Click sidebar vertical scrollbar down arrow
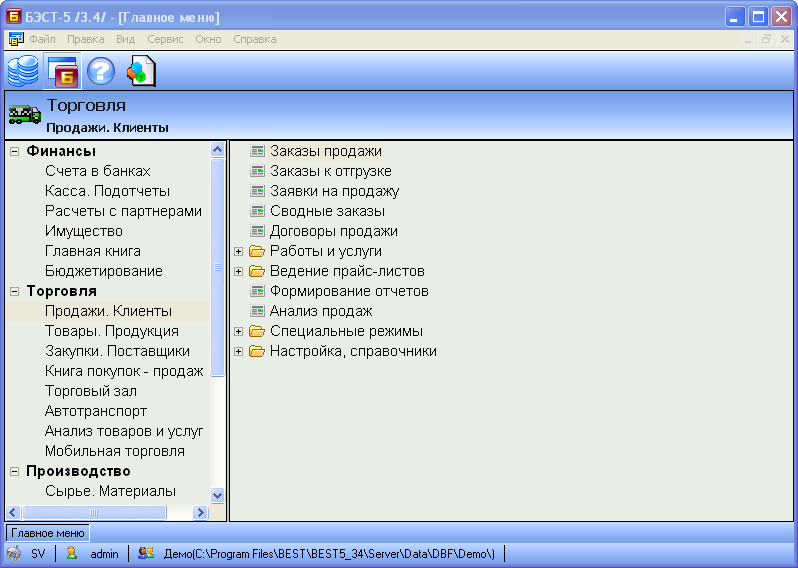This screenshot has width=798, height=568. click(218, 494)
